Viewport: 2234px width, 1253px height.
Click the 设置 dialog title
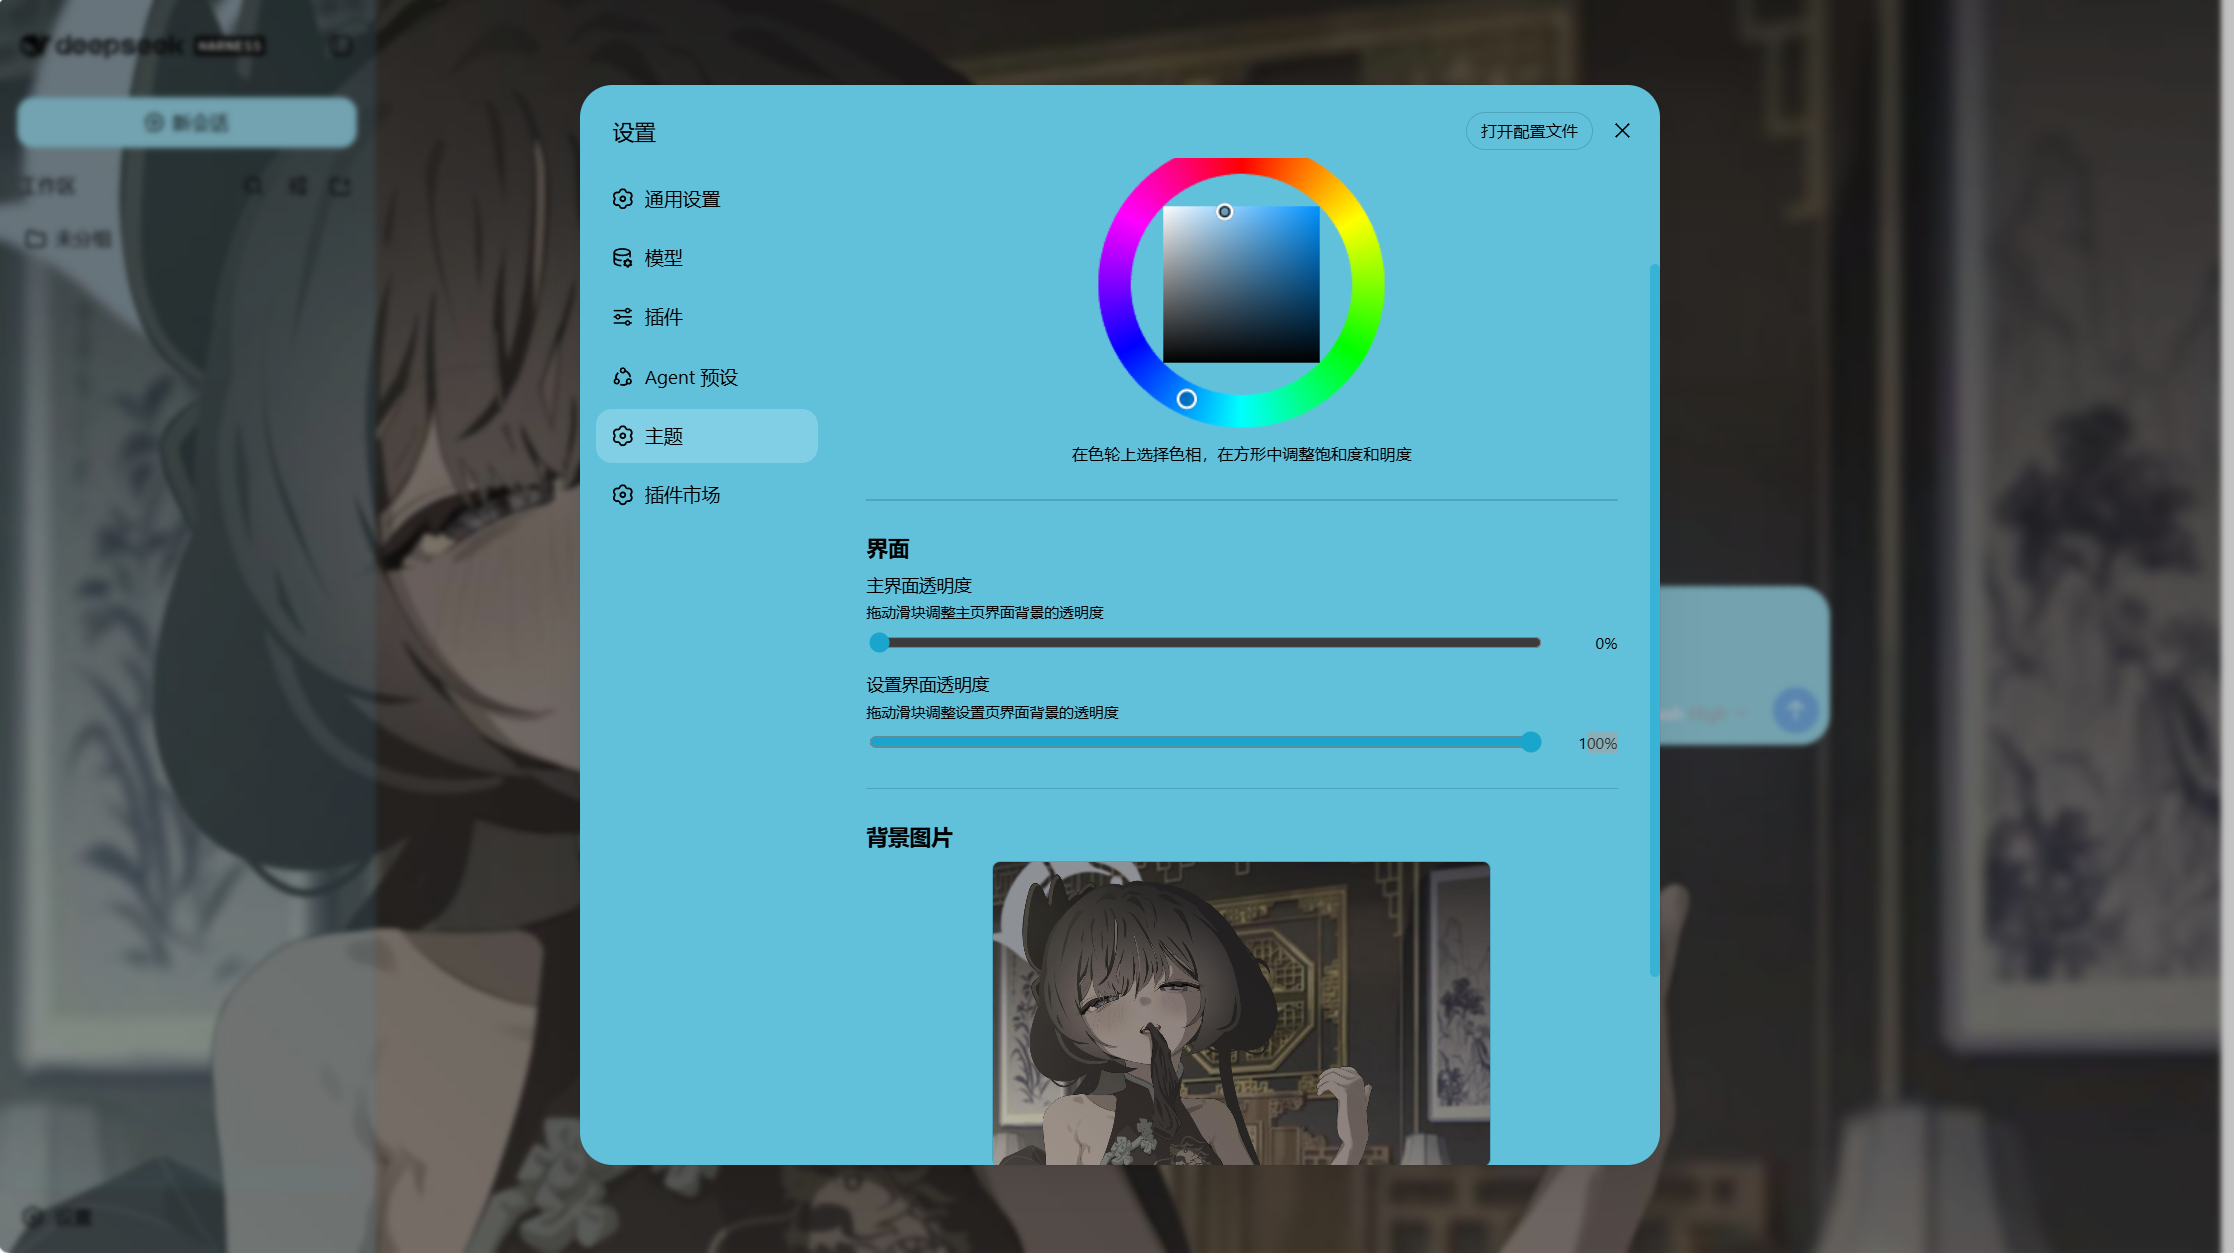point(634,133)
